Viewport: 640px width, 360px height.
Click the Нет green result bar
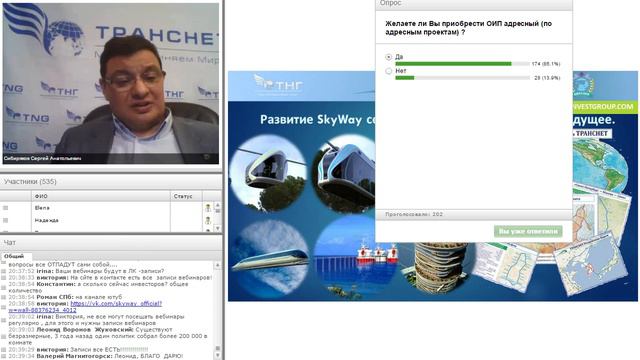click(x=404, y=78)
